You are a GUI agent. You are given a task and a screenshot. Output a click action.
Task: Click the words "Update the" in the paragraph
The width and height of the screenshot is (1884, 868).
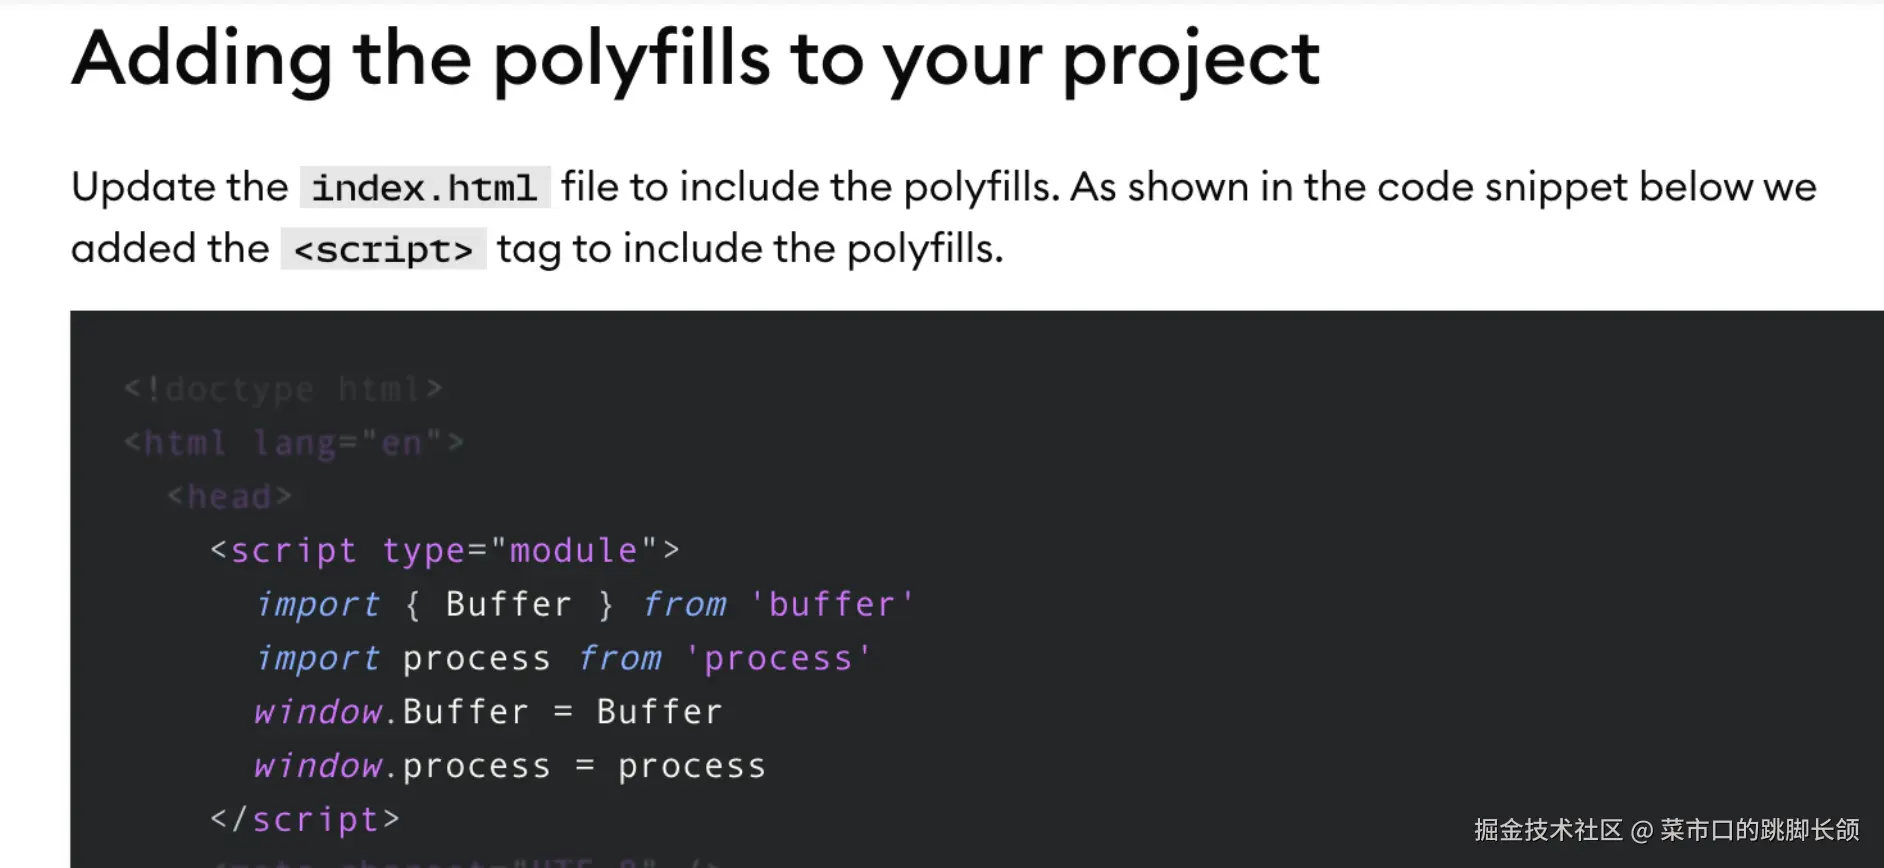tap(180, 188)
